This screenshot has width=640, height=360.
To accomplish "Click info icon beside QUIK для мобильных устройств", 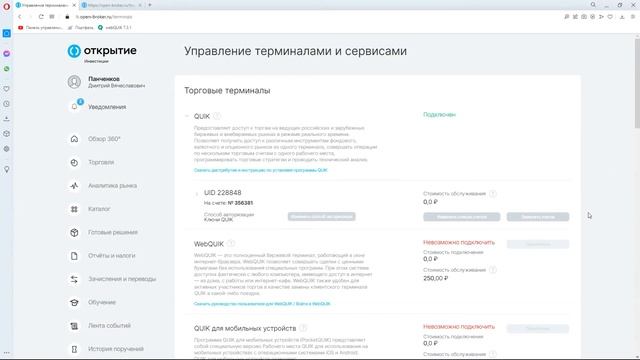I will (x=303, y=328).
